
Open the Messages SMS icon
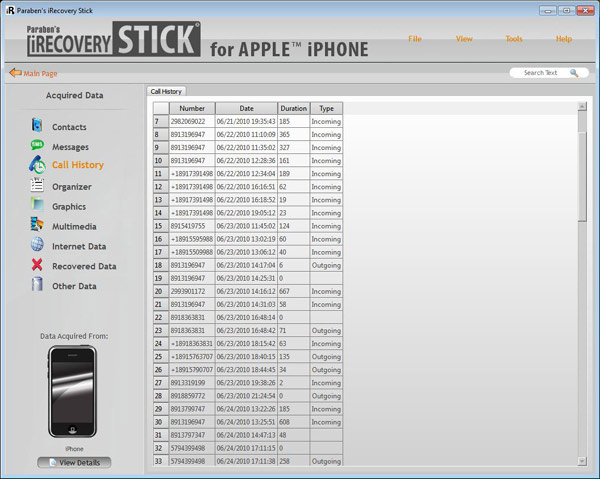[x=37, y=146]
